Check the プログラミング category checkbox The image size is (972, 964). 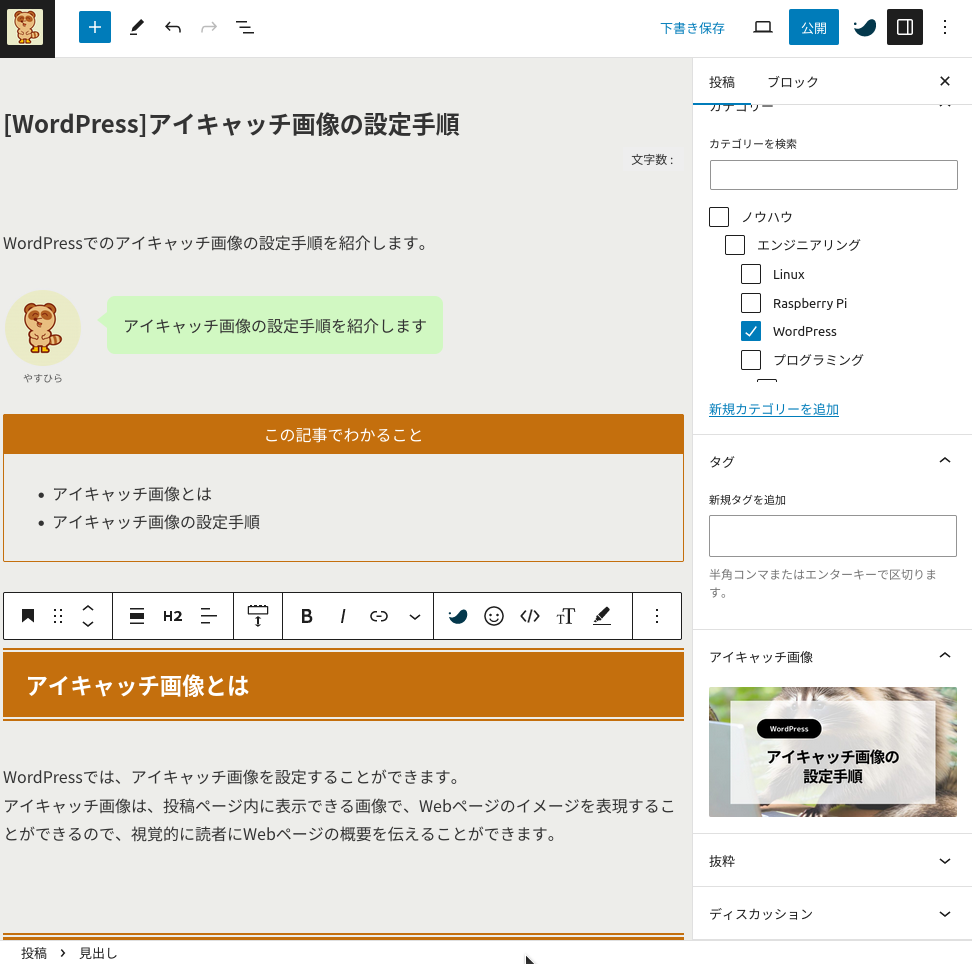[751, 360]
